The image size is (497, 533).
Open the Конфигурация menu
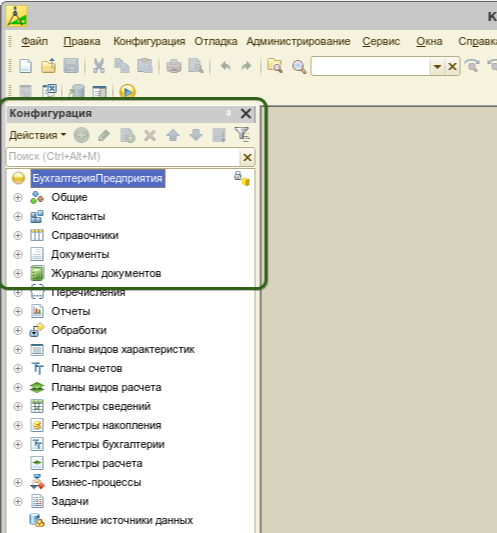(149, 41)
